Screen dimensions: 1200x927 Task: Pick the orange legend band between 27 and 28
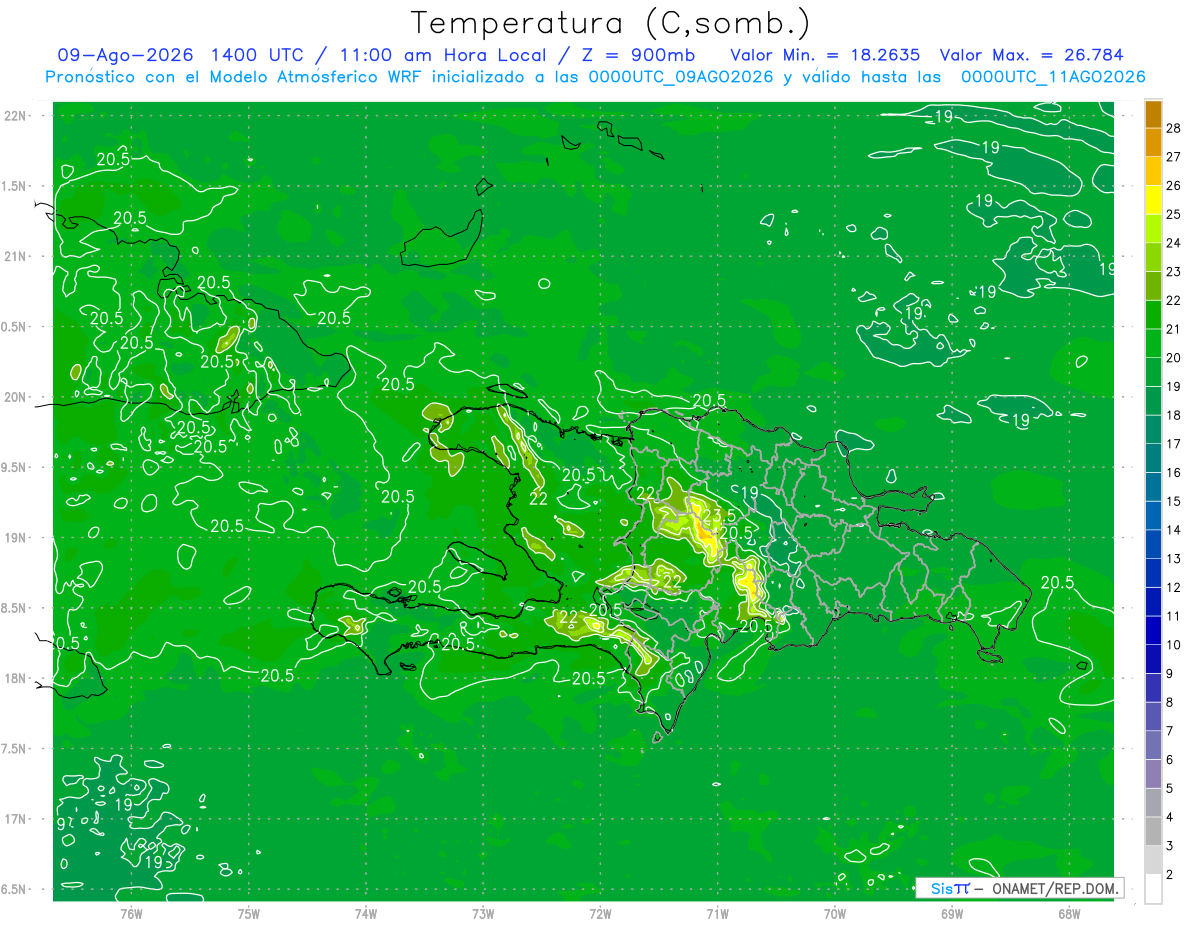1153,143
